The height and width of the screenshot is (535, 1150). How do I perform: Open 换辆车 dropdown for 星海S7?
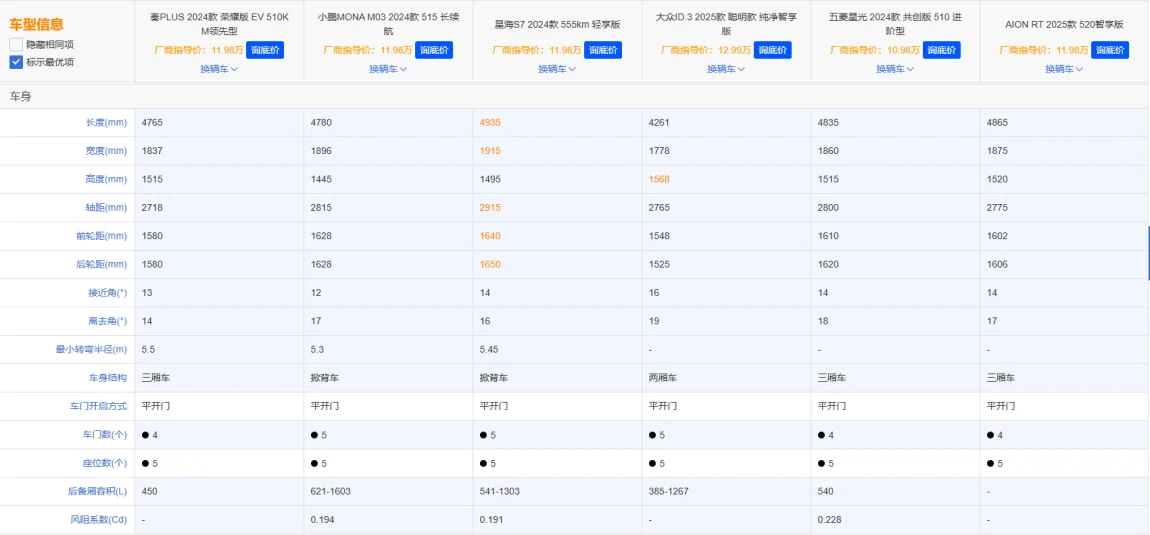click(x=557, y=69)
